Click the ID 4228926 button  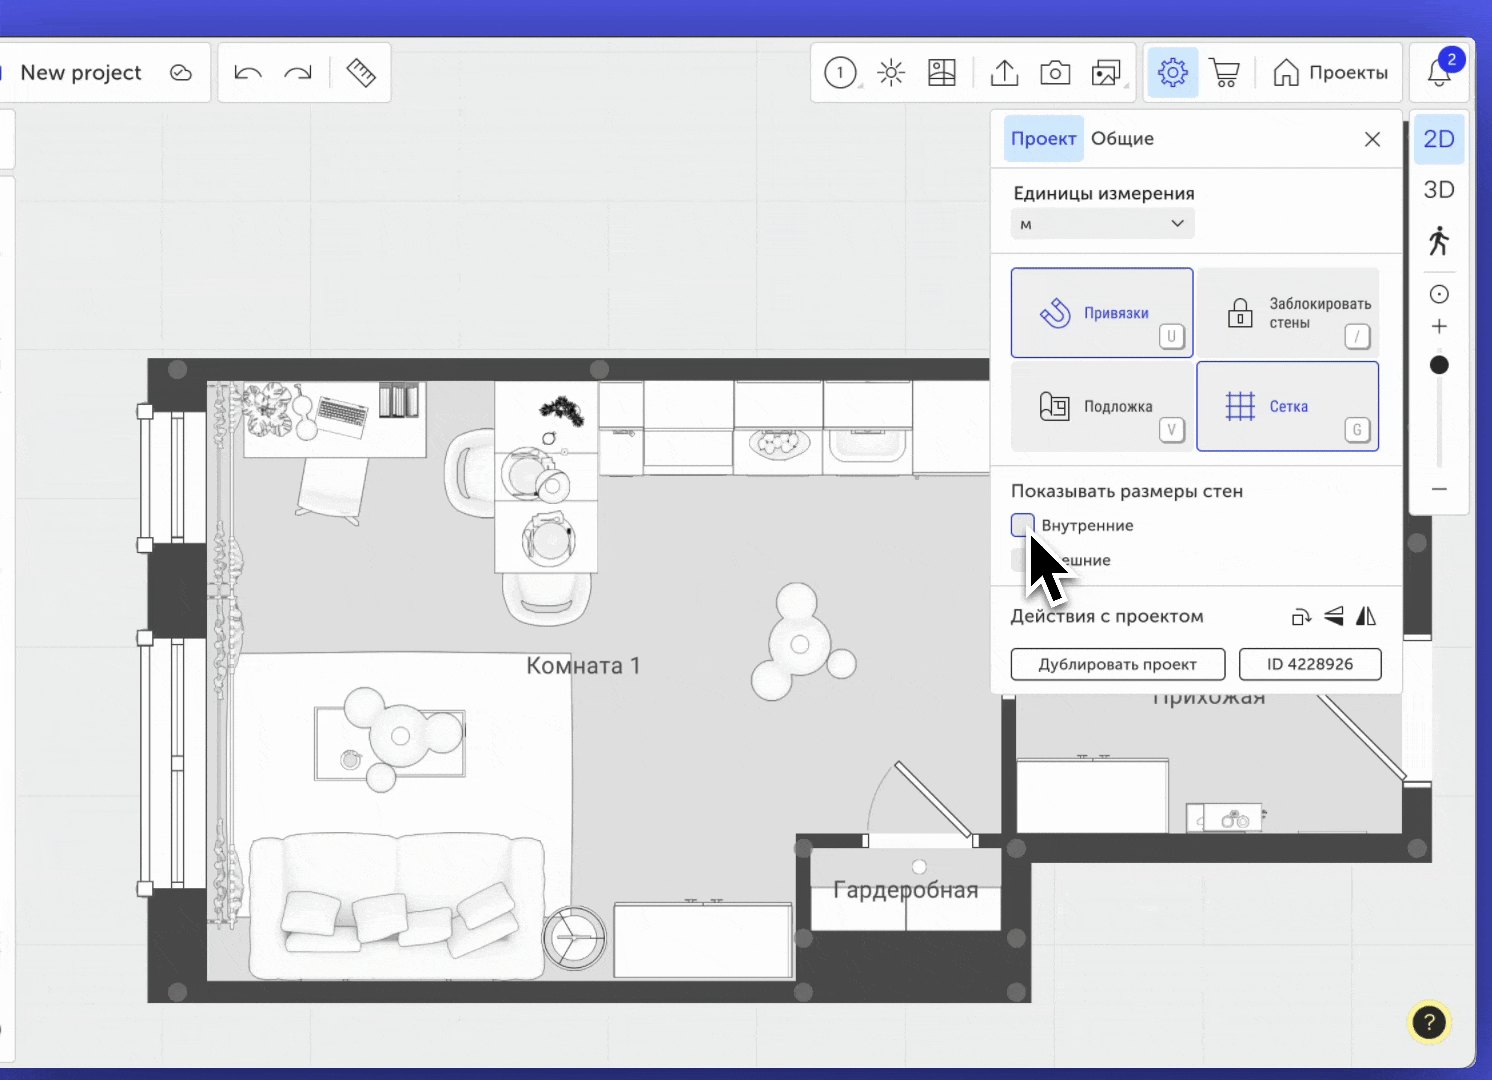(x=1310, y=664)
